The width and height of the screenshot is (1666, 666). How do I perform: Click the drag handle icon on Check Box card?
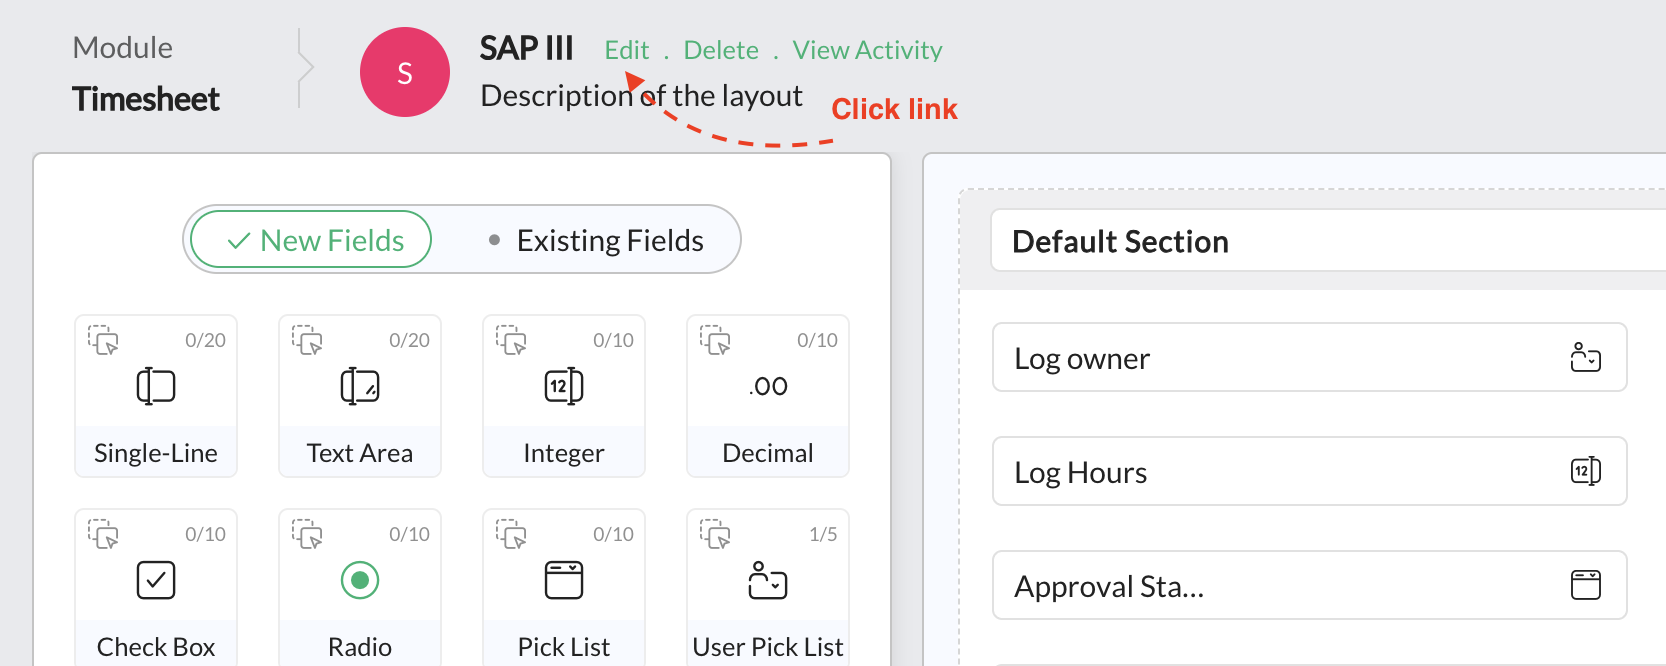103,534
